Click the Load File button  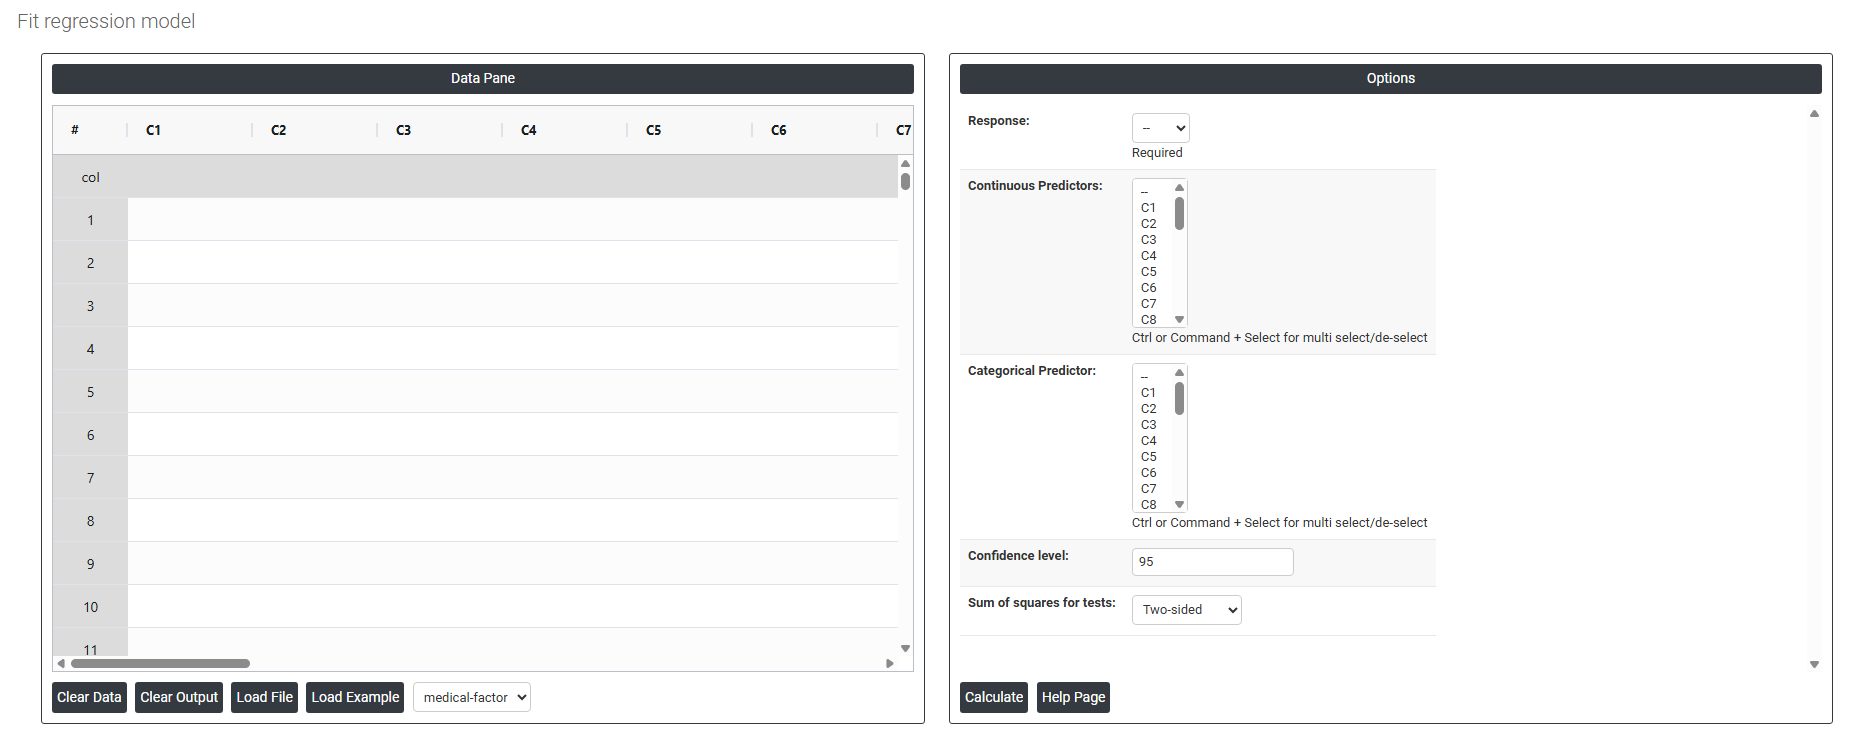(x=264, y=697)
